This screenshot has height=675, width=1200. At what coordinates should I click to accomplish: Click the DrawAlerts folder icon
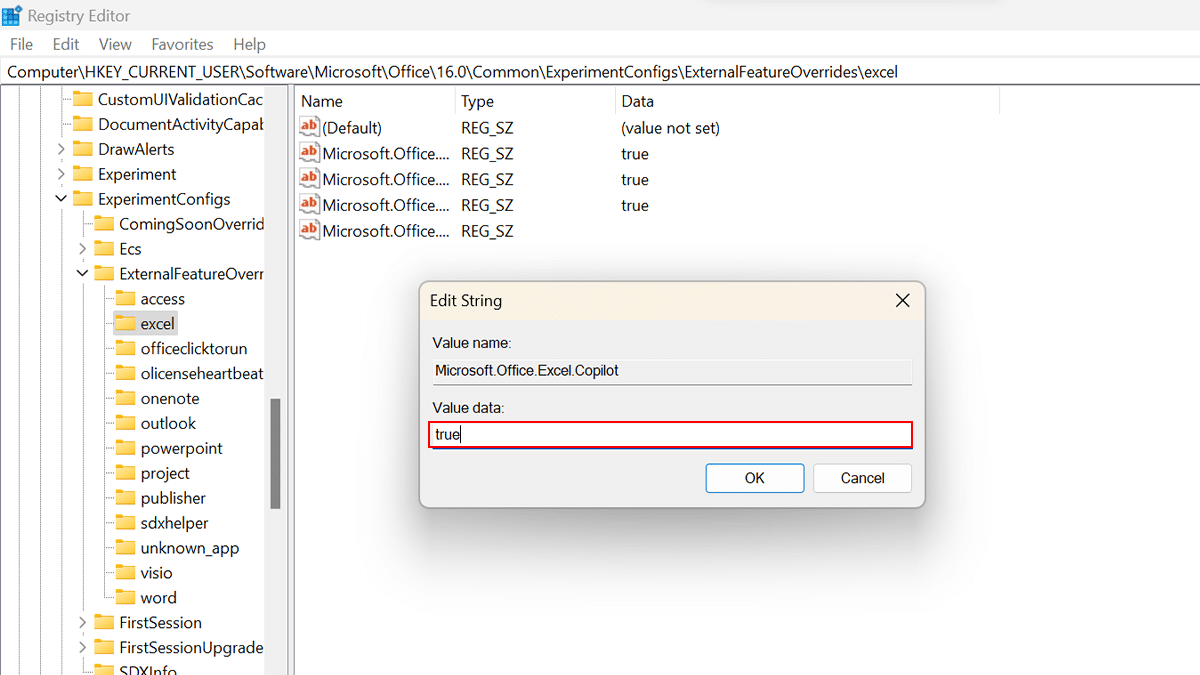click(83, 149)
